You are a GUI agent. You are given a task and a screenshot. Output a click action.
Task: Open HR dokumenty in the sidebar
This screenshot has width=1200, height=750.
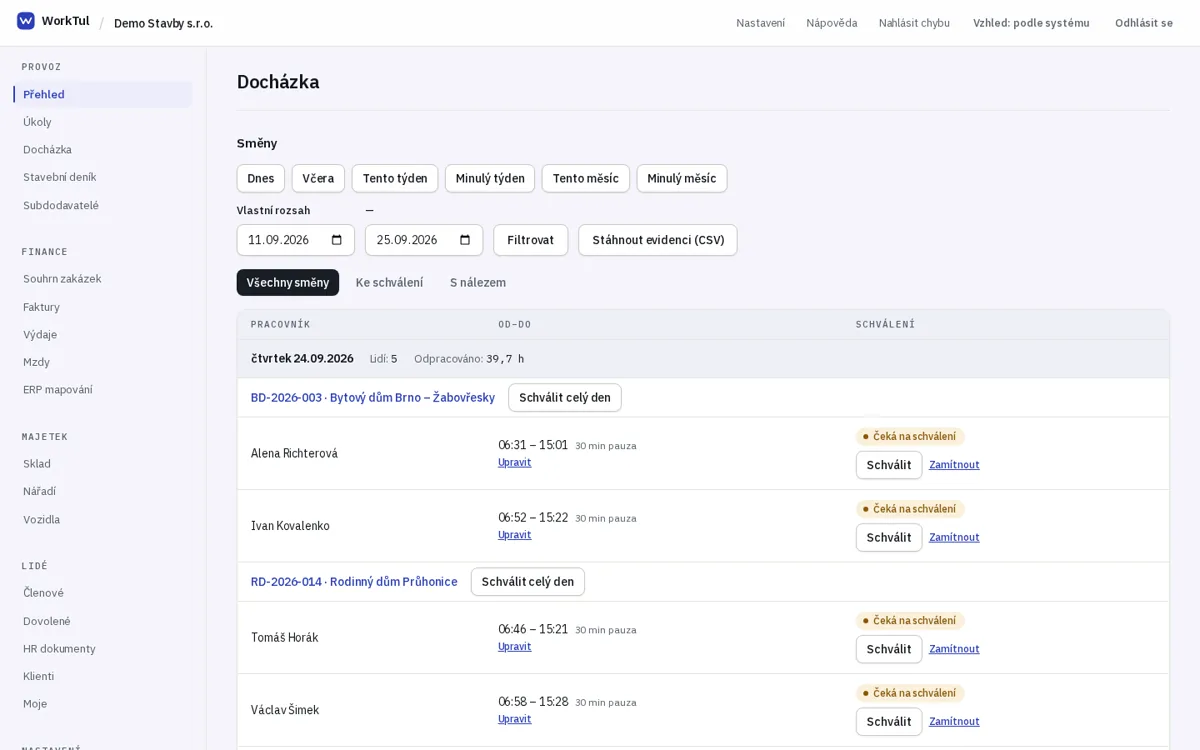[x=102, y=649]
